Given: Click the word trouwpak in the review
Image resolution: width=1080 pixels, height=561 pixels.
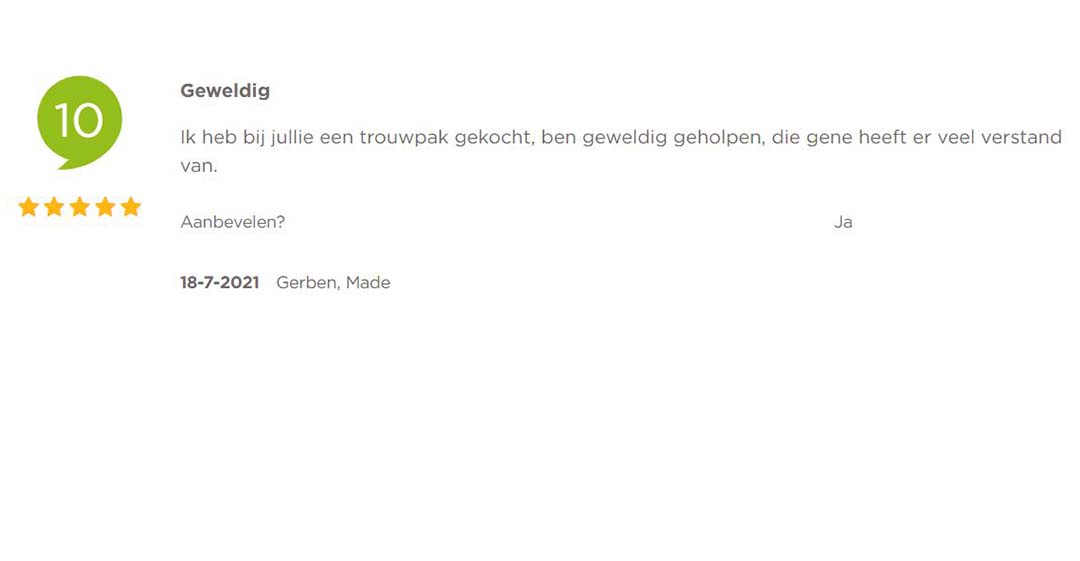Looking at the screenshot, I should [x=404, y=138].
